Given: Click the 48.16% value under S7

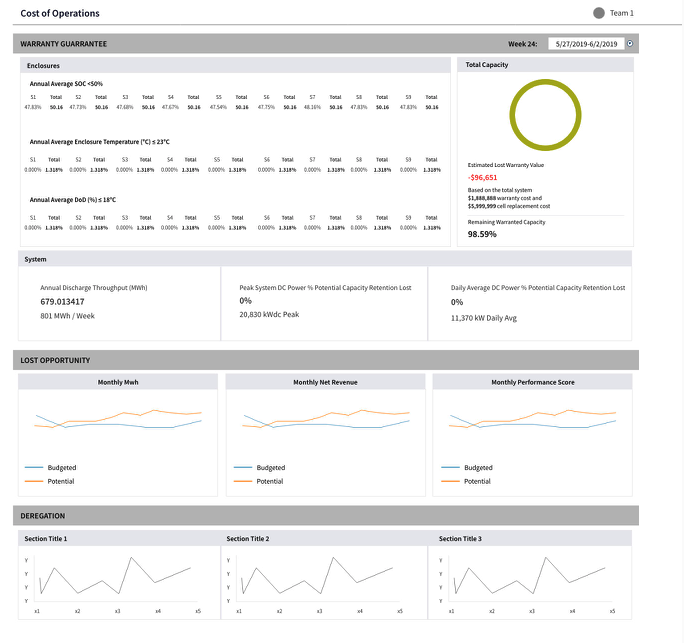Looking at the screenshot, I should [x=312, y=107].
